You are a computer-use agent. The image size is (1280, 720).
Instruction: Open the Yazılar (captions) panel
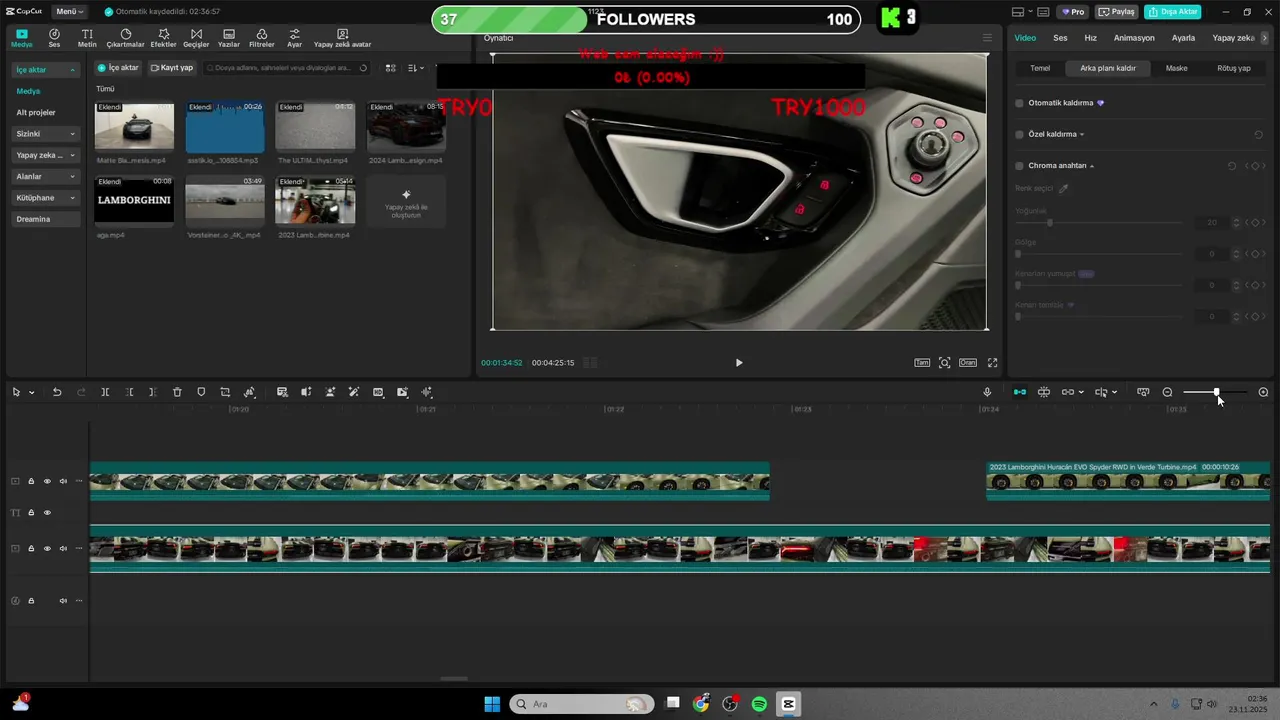[229, 38]
